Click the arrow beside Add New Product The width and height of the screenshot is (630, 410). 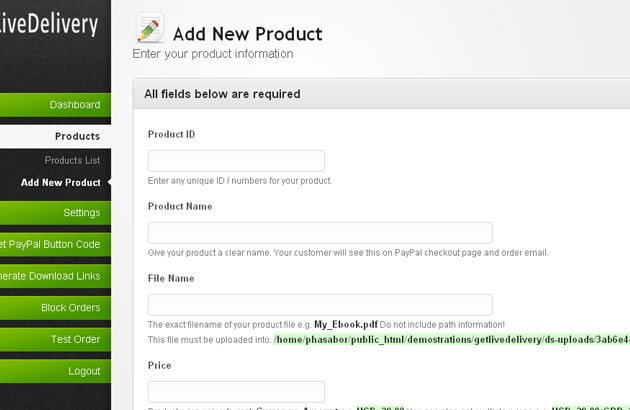tap(109, 183)
